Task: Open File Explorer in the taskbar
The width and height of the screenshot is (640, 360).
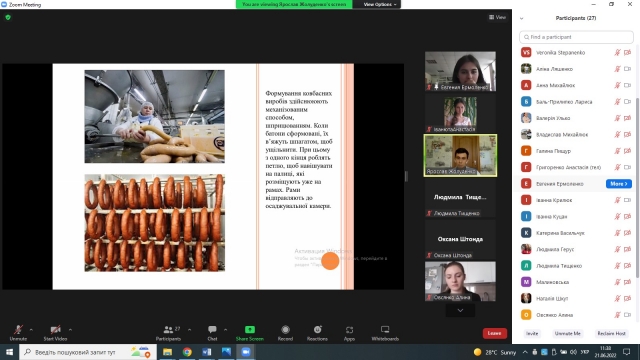Action: pyautogui.click(x=167, y=352)
